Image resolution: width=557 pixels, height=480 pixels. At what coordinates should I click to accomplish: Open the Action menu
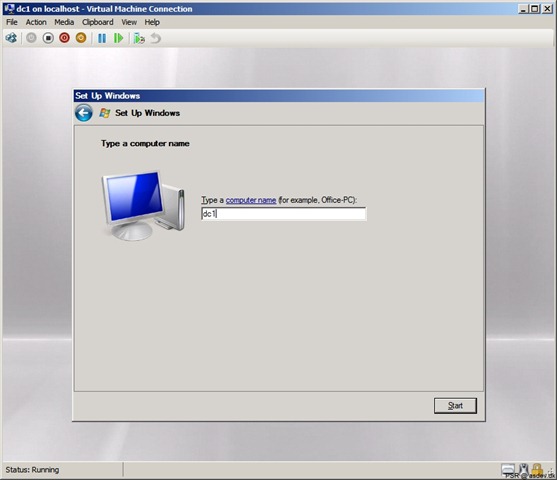click(36, 22)
